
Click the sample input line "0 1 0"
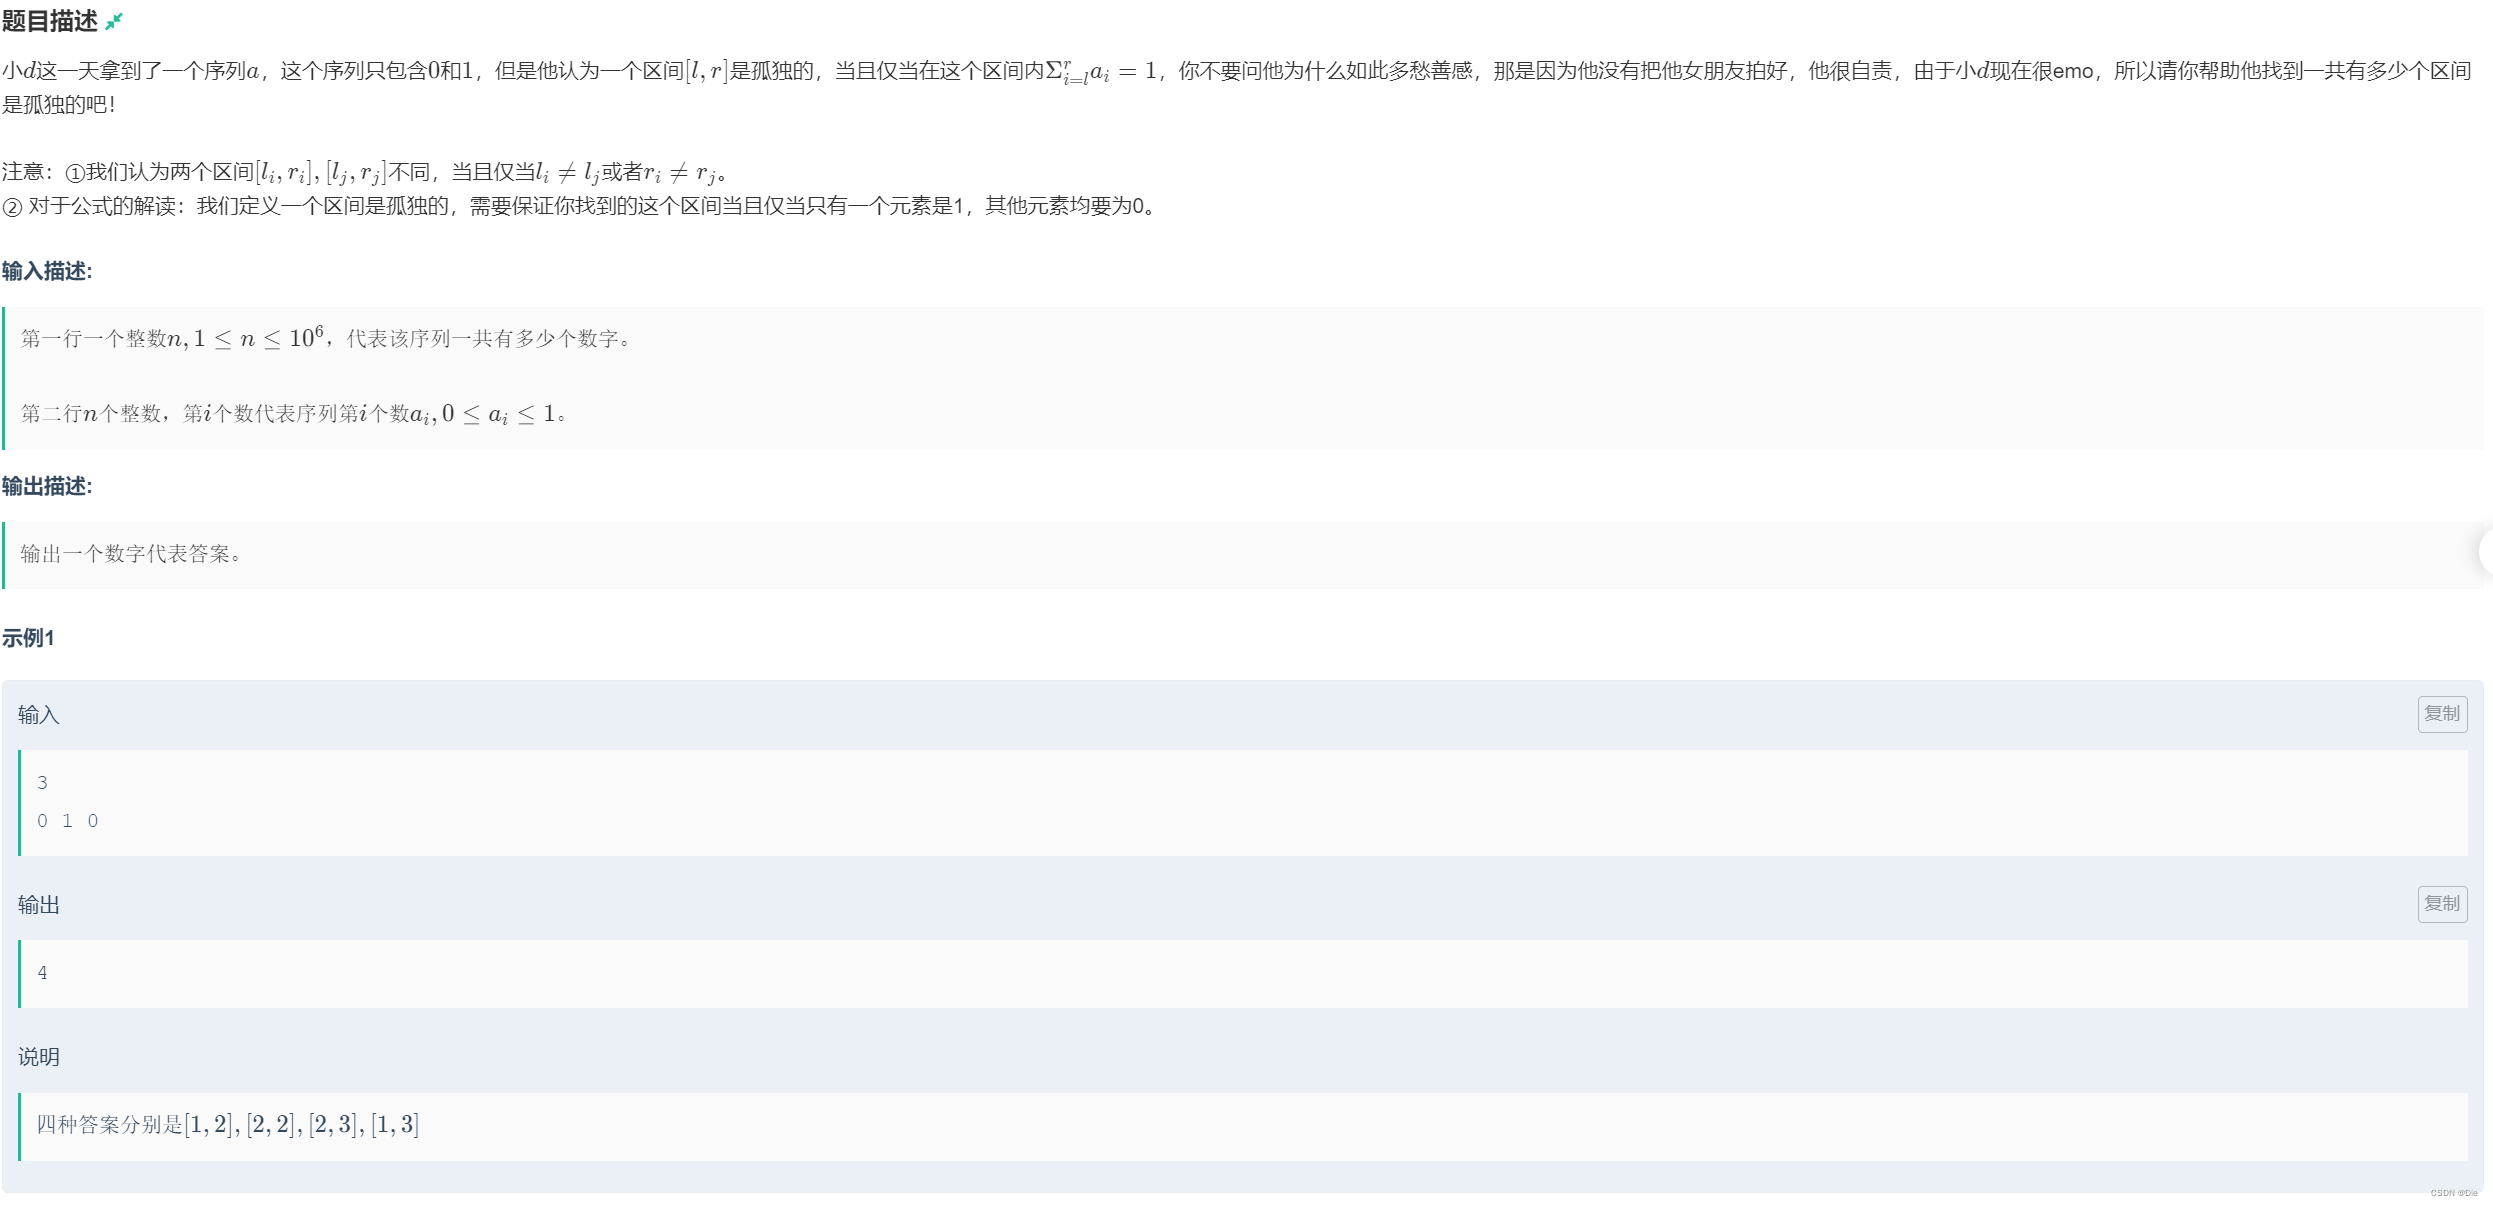[x=68, y=821]
